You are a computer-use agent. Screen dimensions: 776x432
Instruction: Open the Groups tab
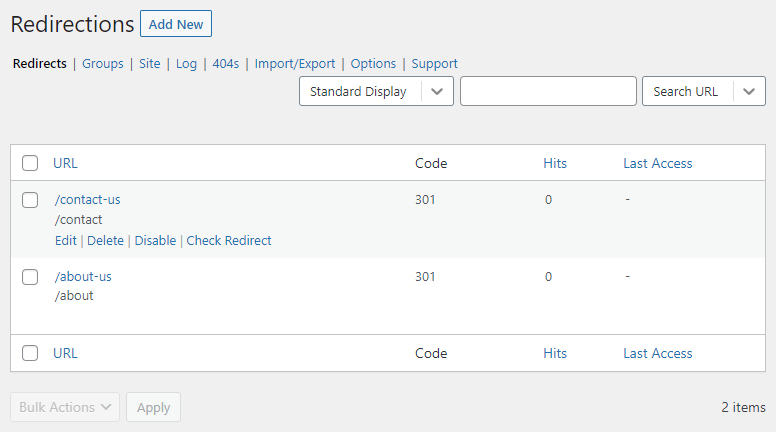[103, 63]
